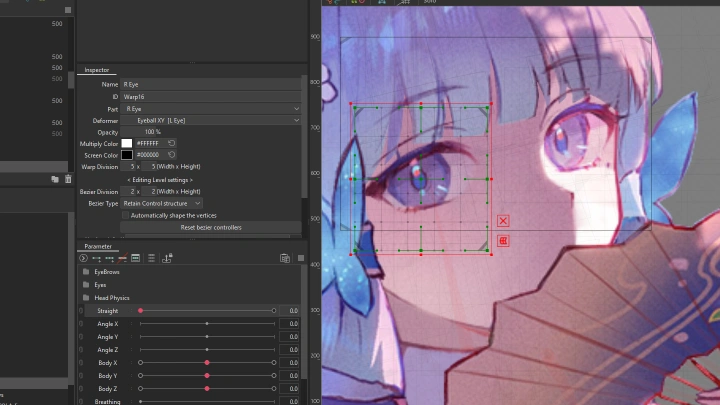
Task: Click the Parameter panel vertical scrollbar
Action: click(x=304, y=322)
